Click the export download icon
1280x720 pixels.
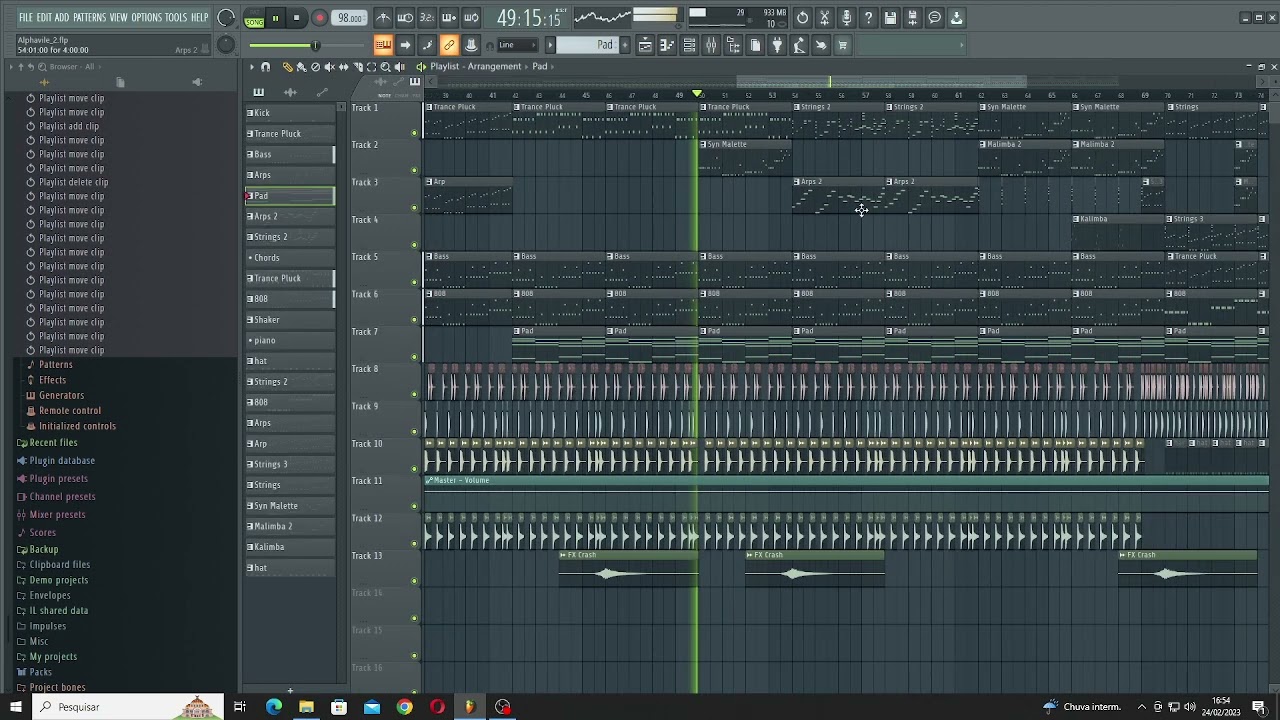pyautogui.click(x=956, y=18)
